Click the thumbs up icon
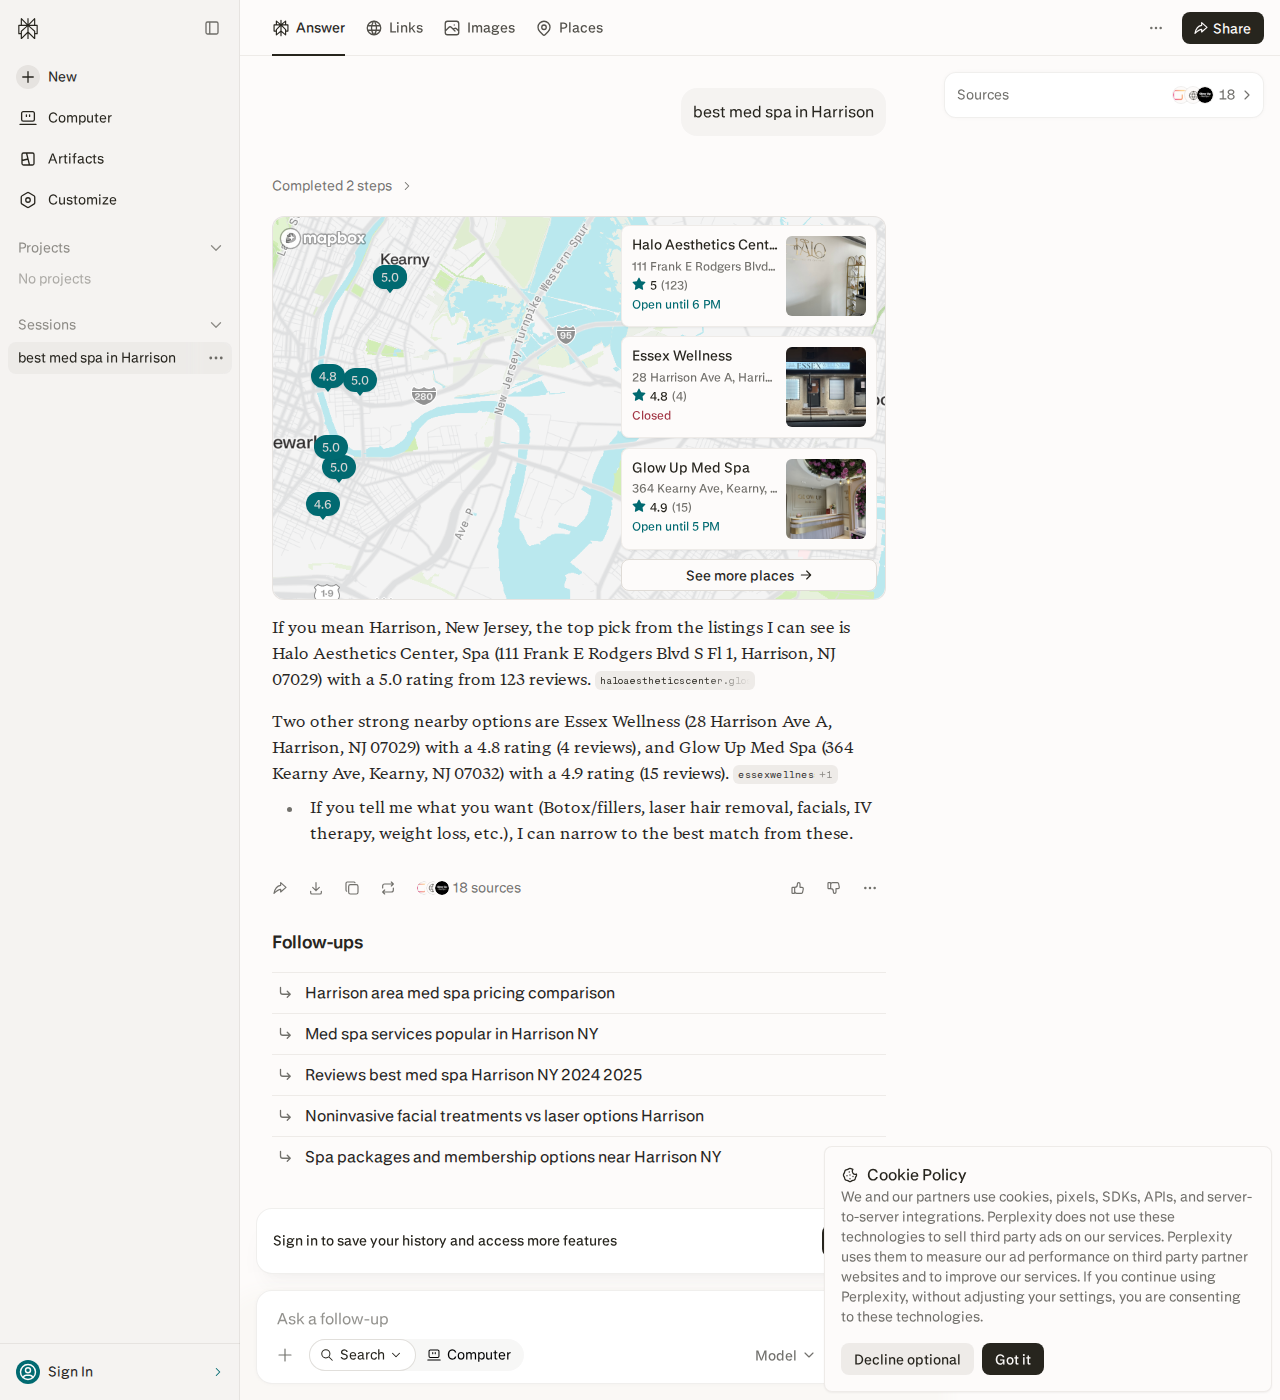This screenshot has height=1400, width=1280. [x=798, y=888]
